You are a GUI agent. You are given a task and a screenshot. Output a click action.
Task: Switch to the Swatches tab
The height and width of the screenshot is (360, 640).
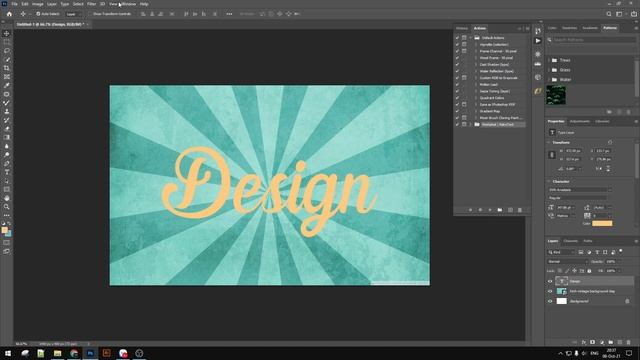coord(569,28)
